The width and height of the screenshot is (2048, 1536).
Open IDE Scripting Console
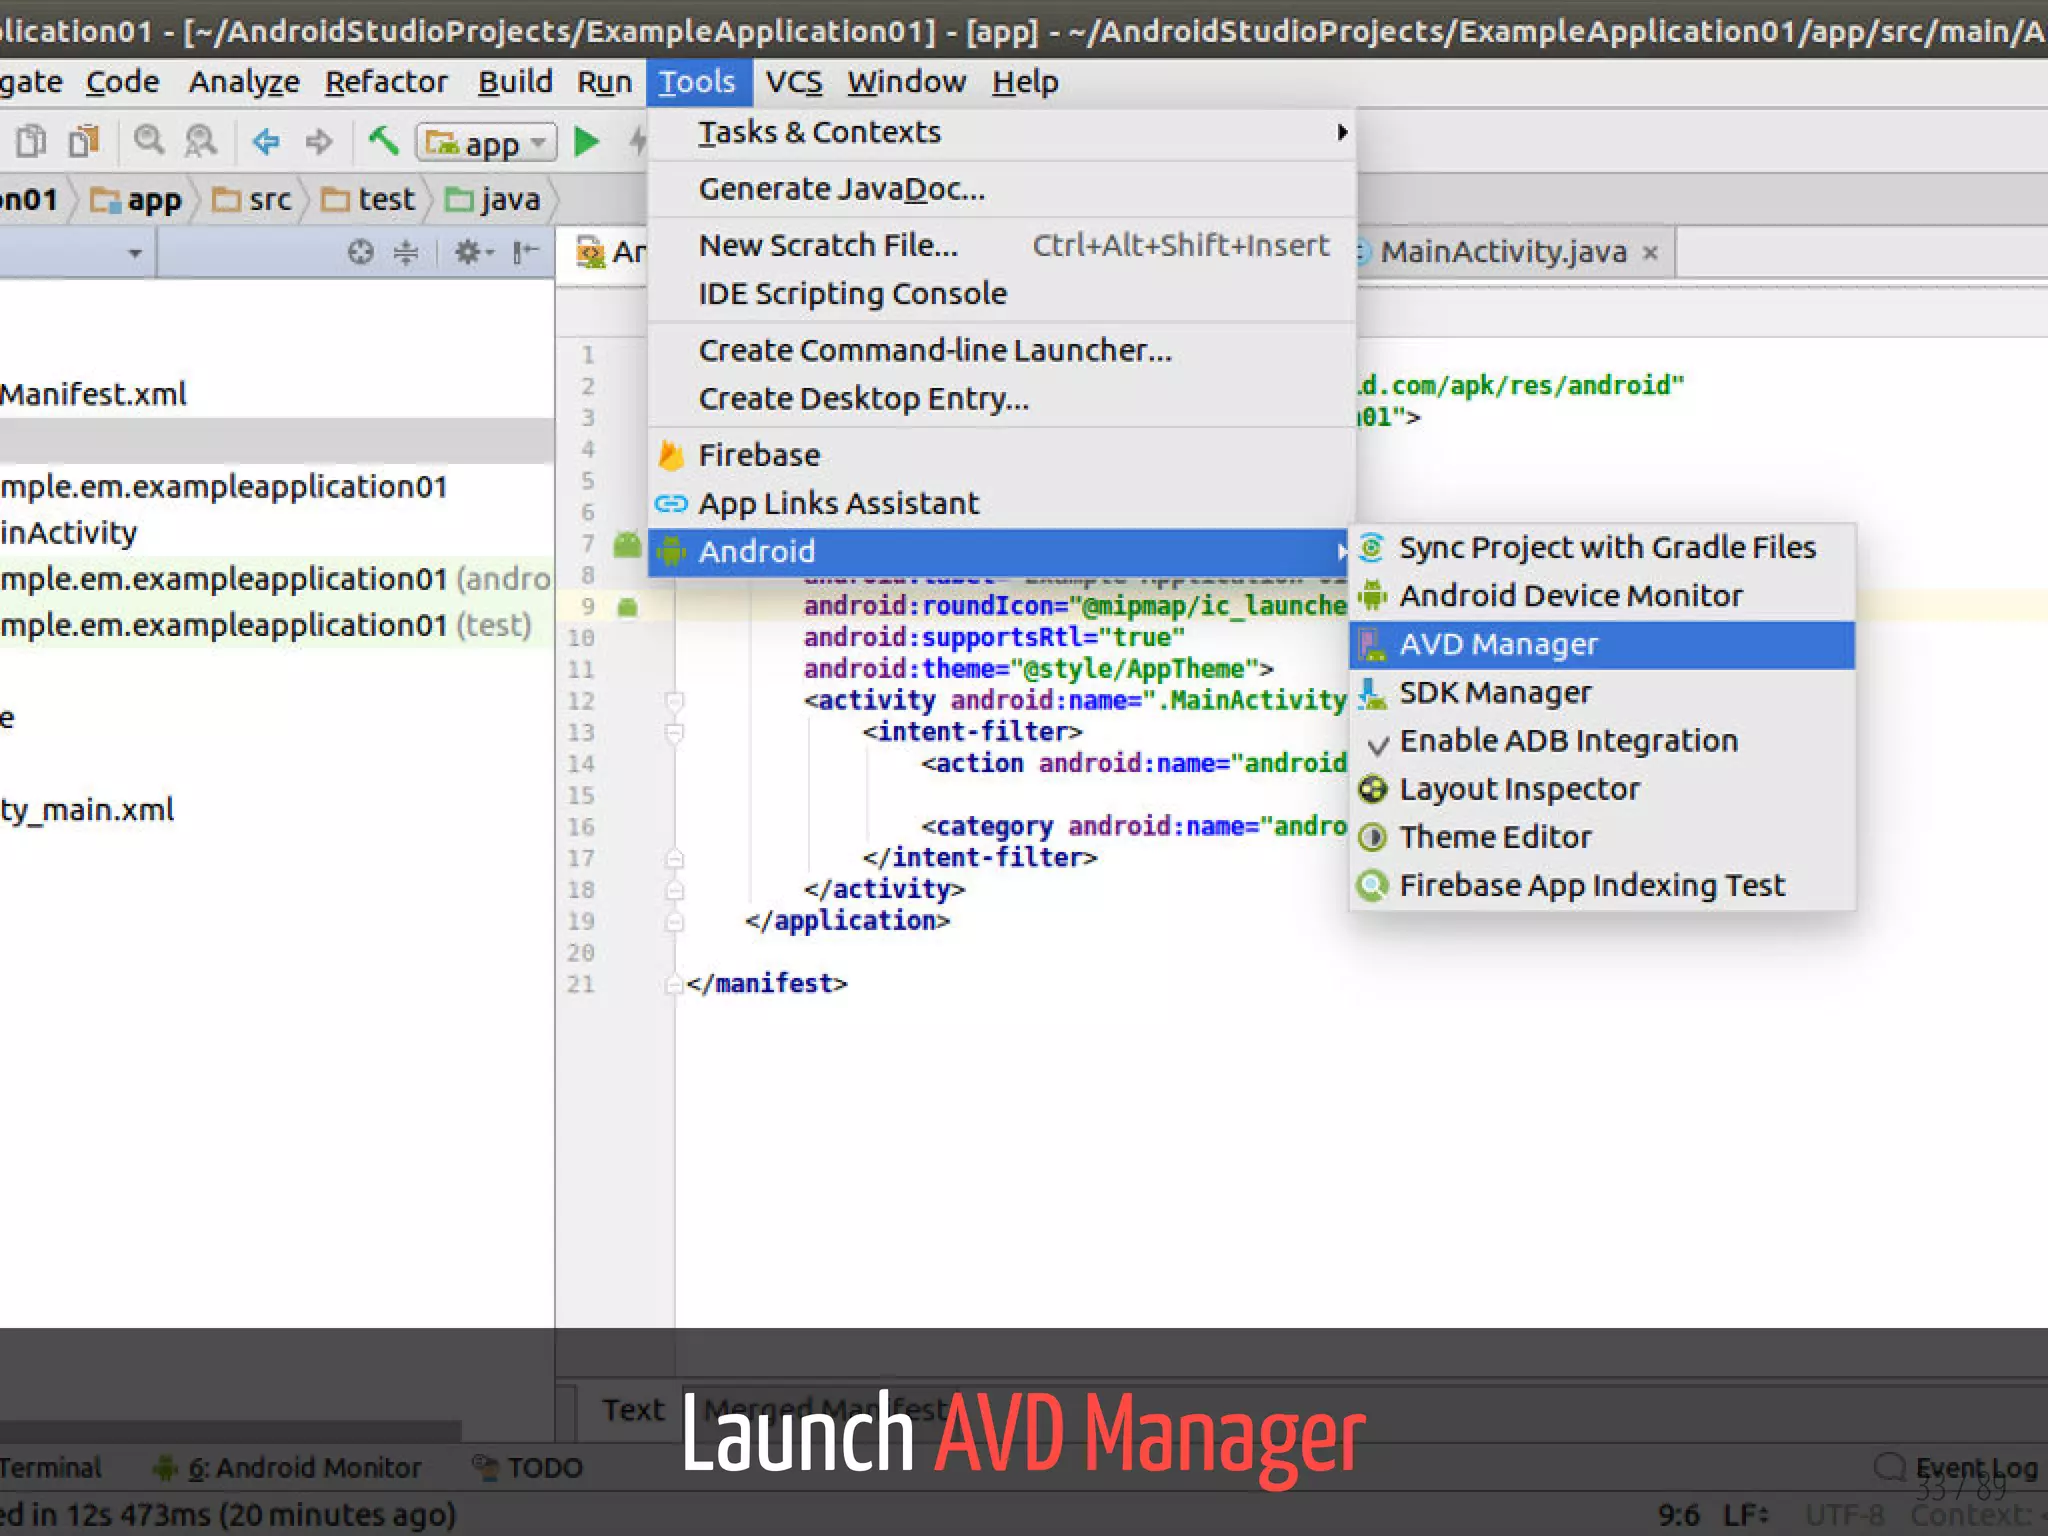coord(1001,294)
